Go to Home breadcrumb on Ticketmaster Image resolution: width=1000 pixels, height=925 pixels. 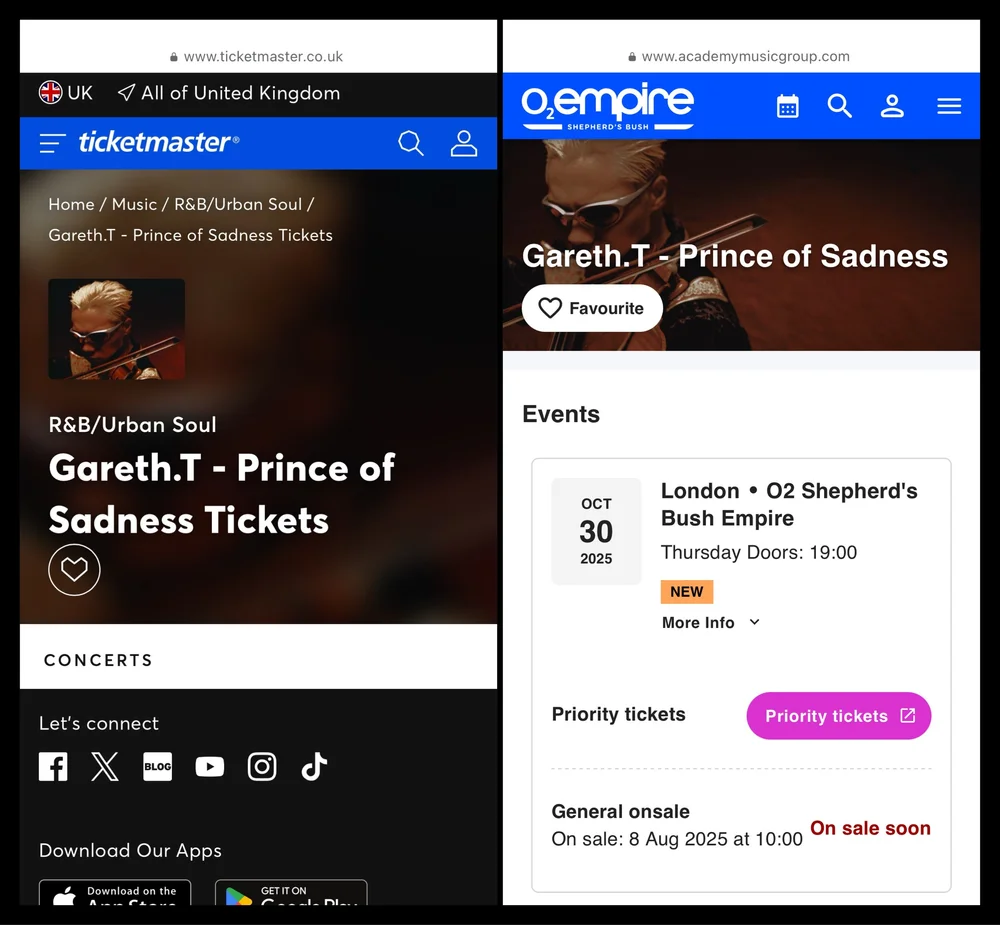(71, 204)
